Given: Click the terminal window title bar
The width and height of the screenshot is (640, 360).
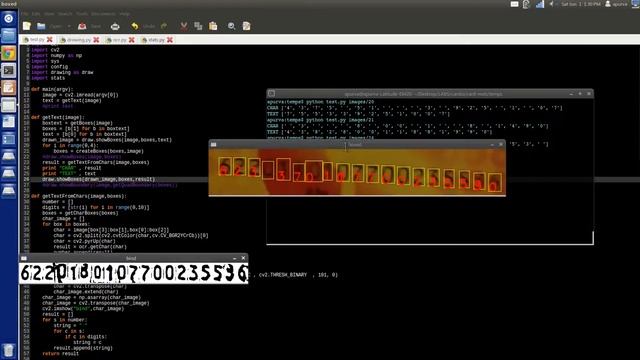Looking at the screenshot, I should tap(430, 94).
